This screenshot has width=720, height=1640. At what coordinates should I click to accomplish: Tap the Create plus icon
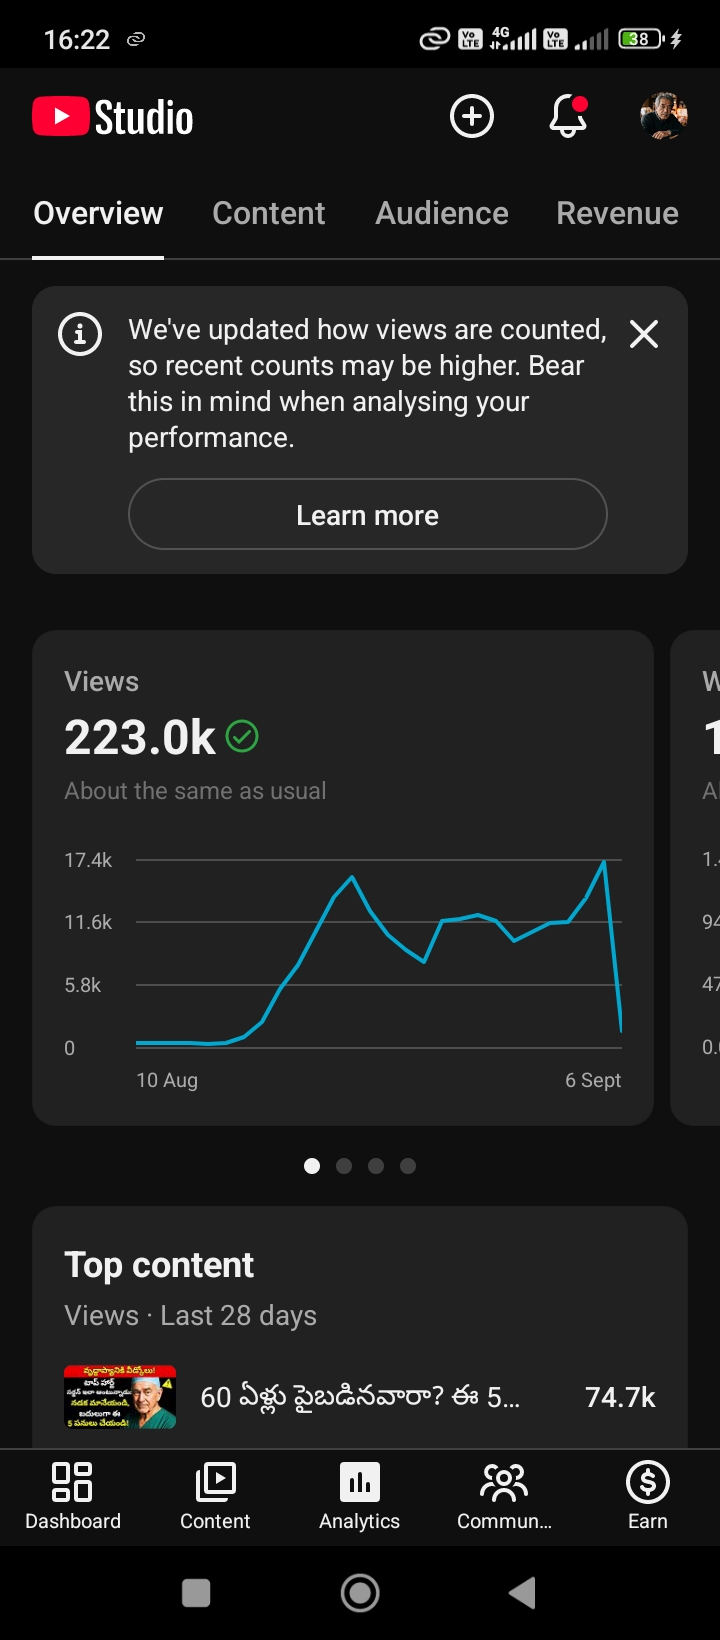pos(472,117)
